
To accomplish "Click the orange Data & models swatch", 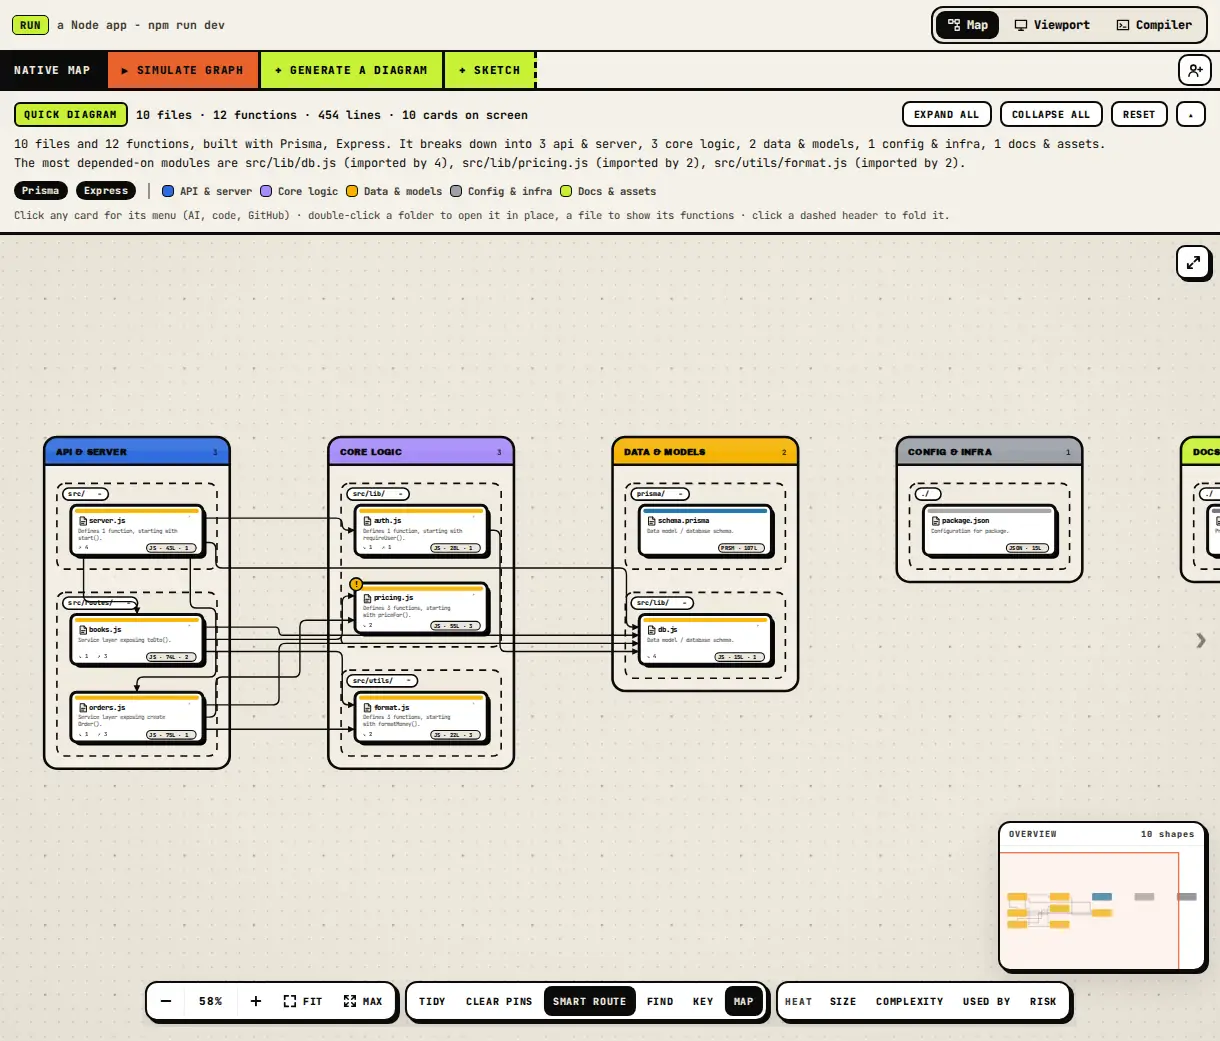I will [352, 191].
